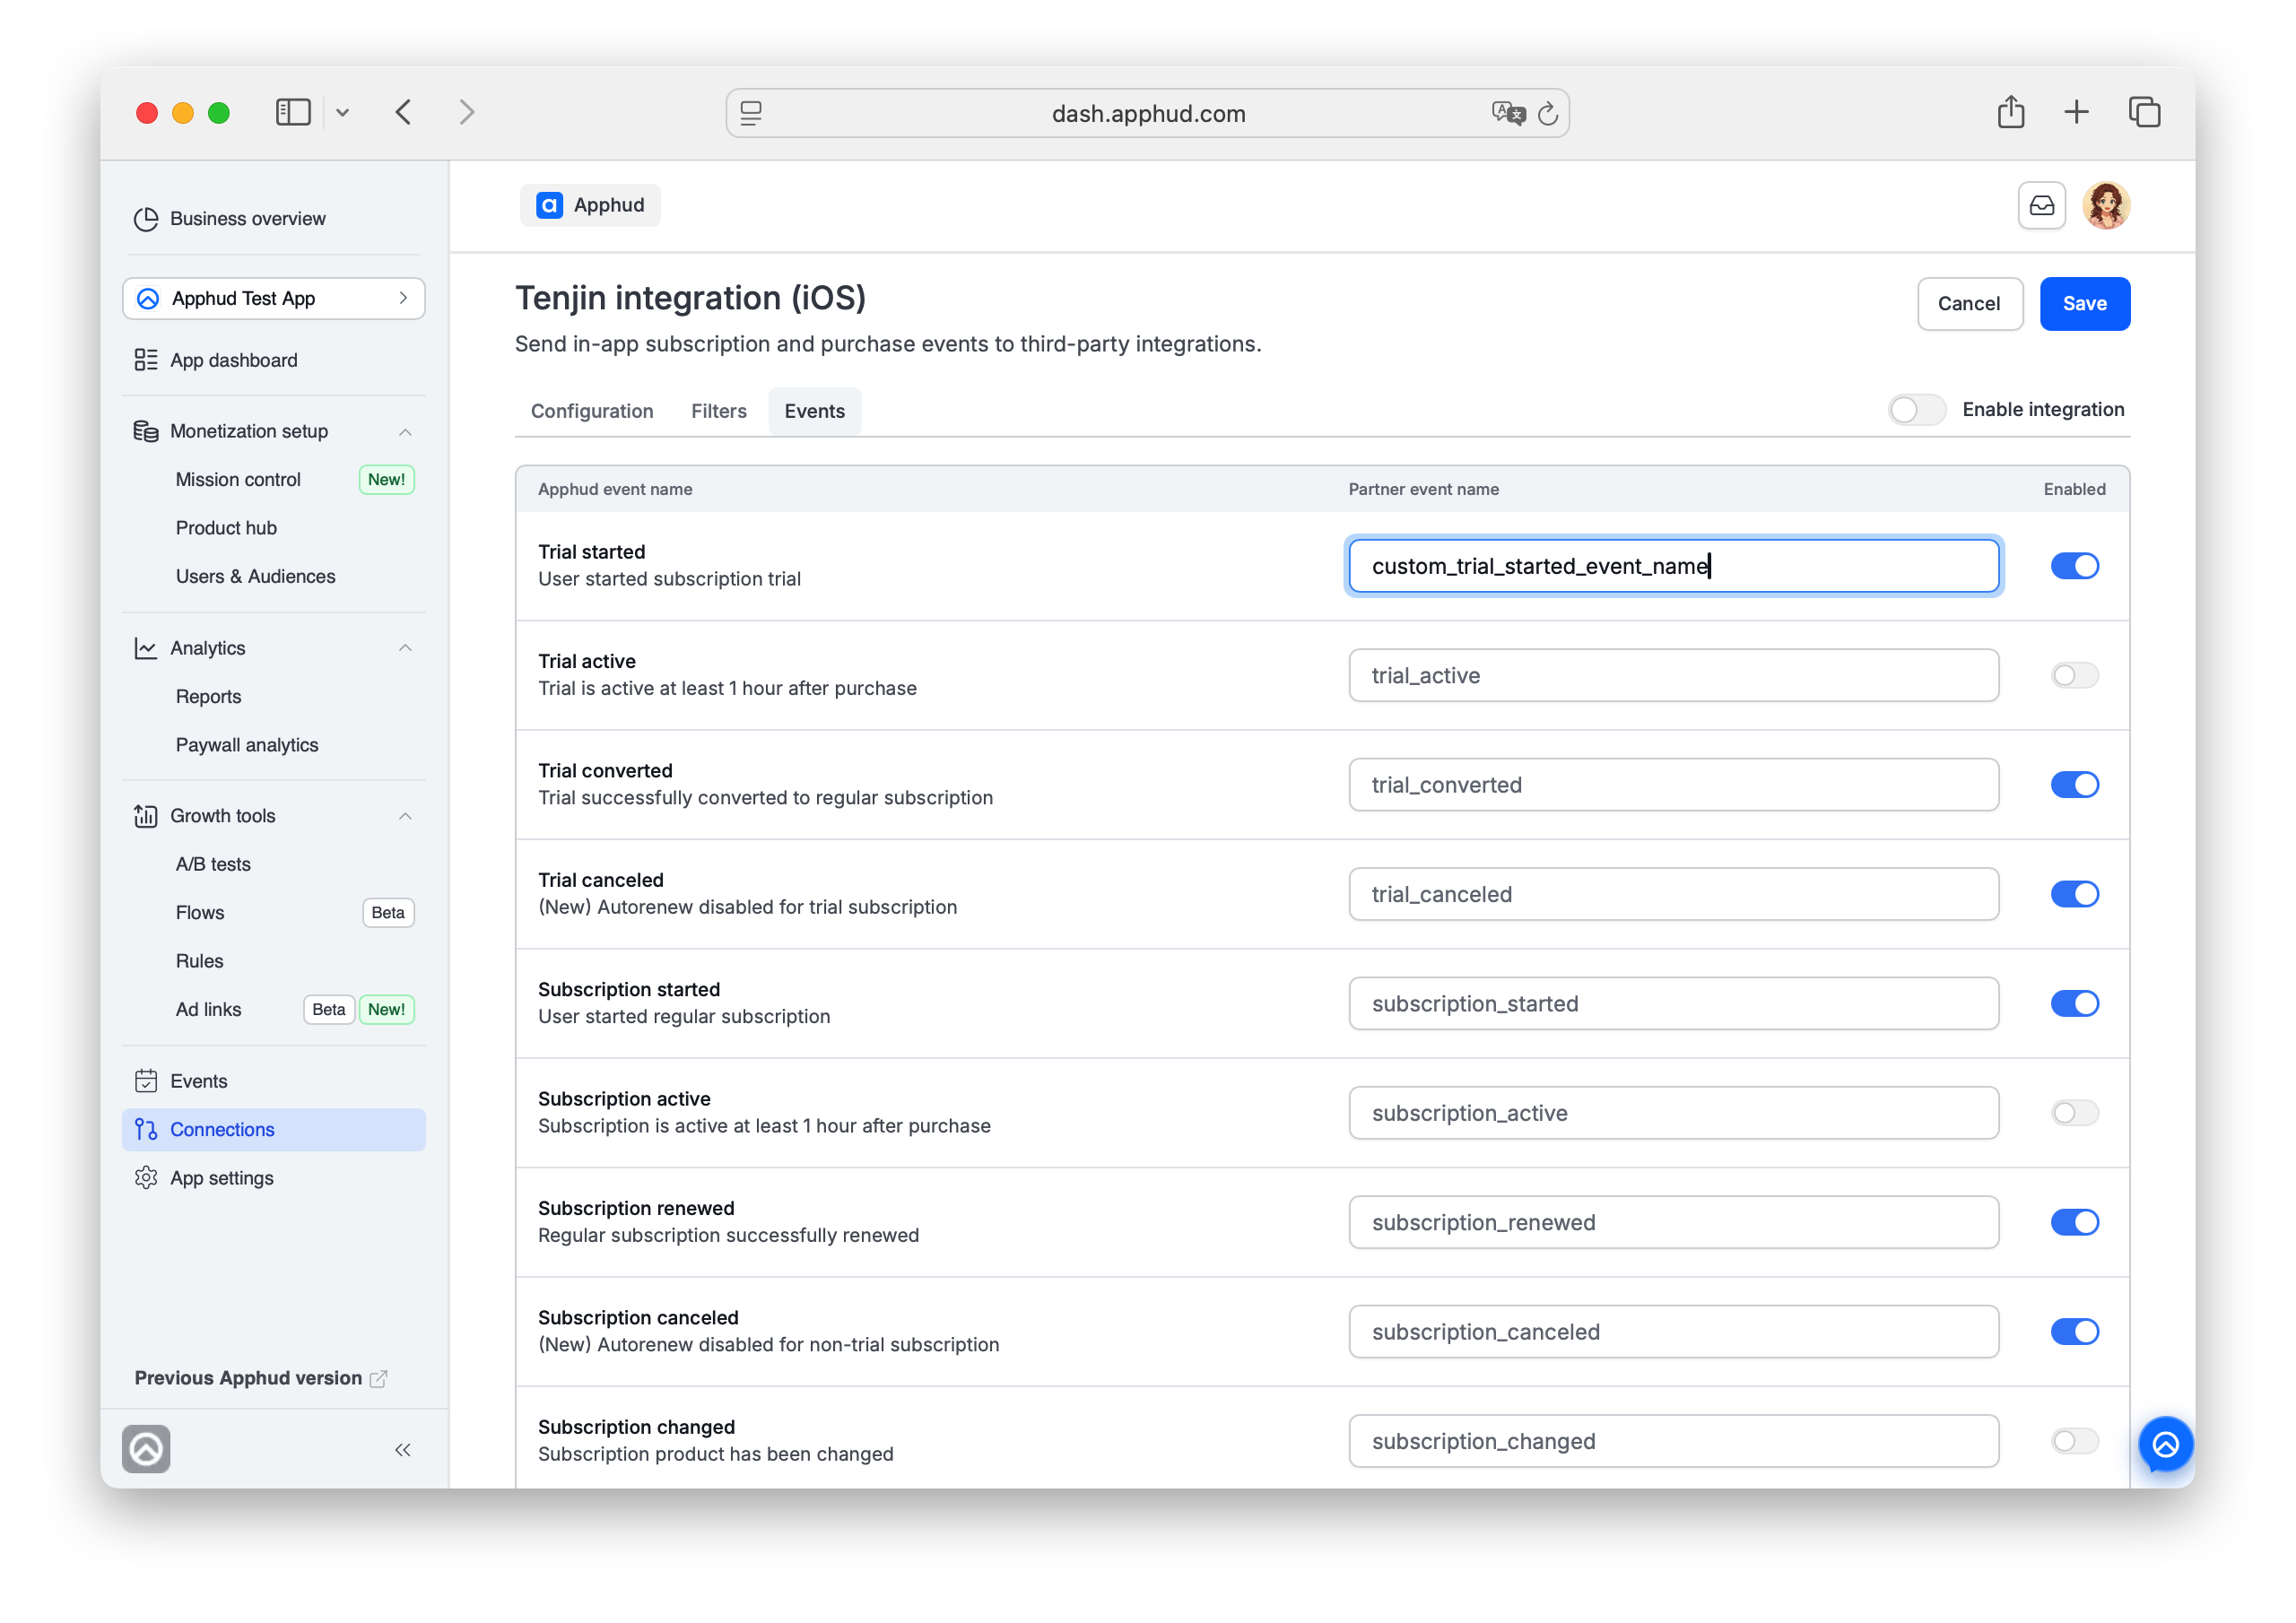Click the translate icon in address bar
This screenshot has height=1623, width=2296.
[1508, 113]
